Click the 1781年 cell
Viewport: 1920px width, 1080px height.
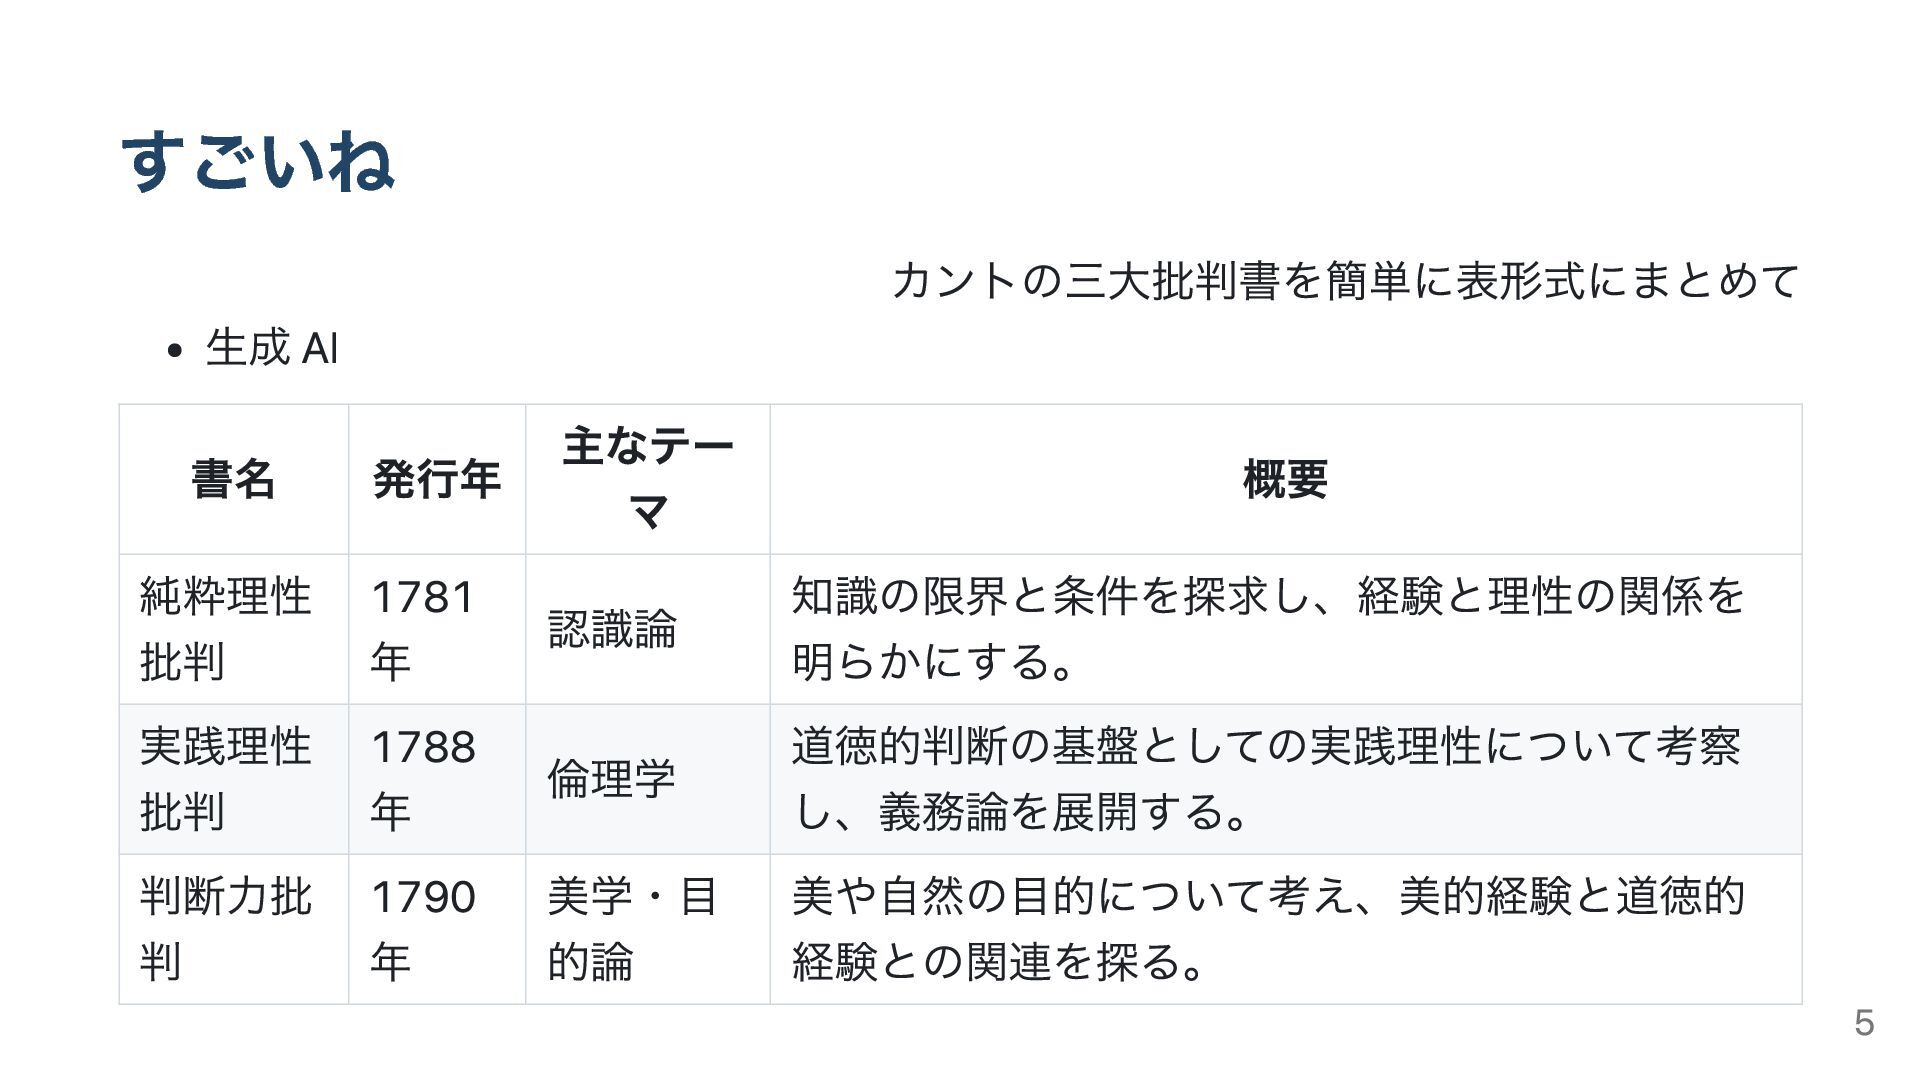(437, 629)
